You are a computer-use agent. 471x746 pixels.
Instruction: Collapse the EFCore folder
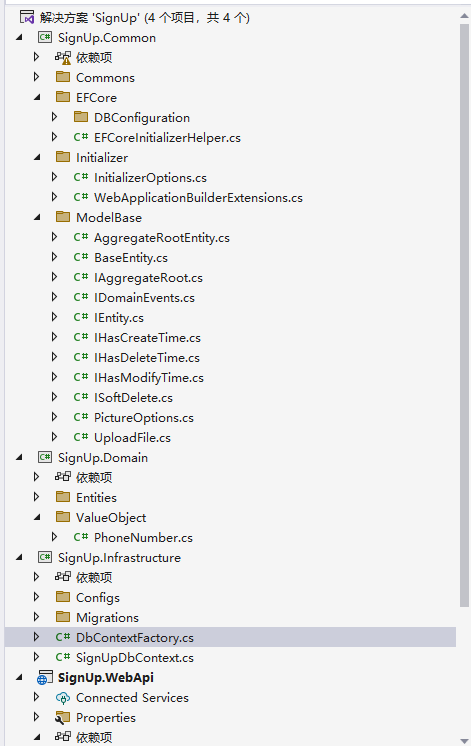point(37,98)
